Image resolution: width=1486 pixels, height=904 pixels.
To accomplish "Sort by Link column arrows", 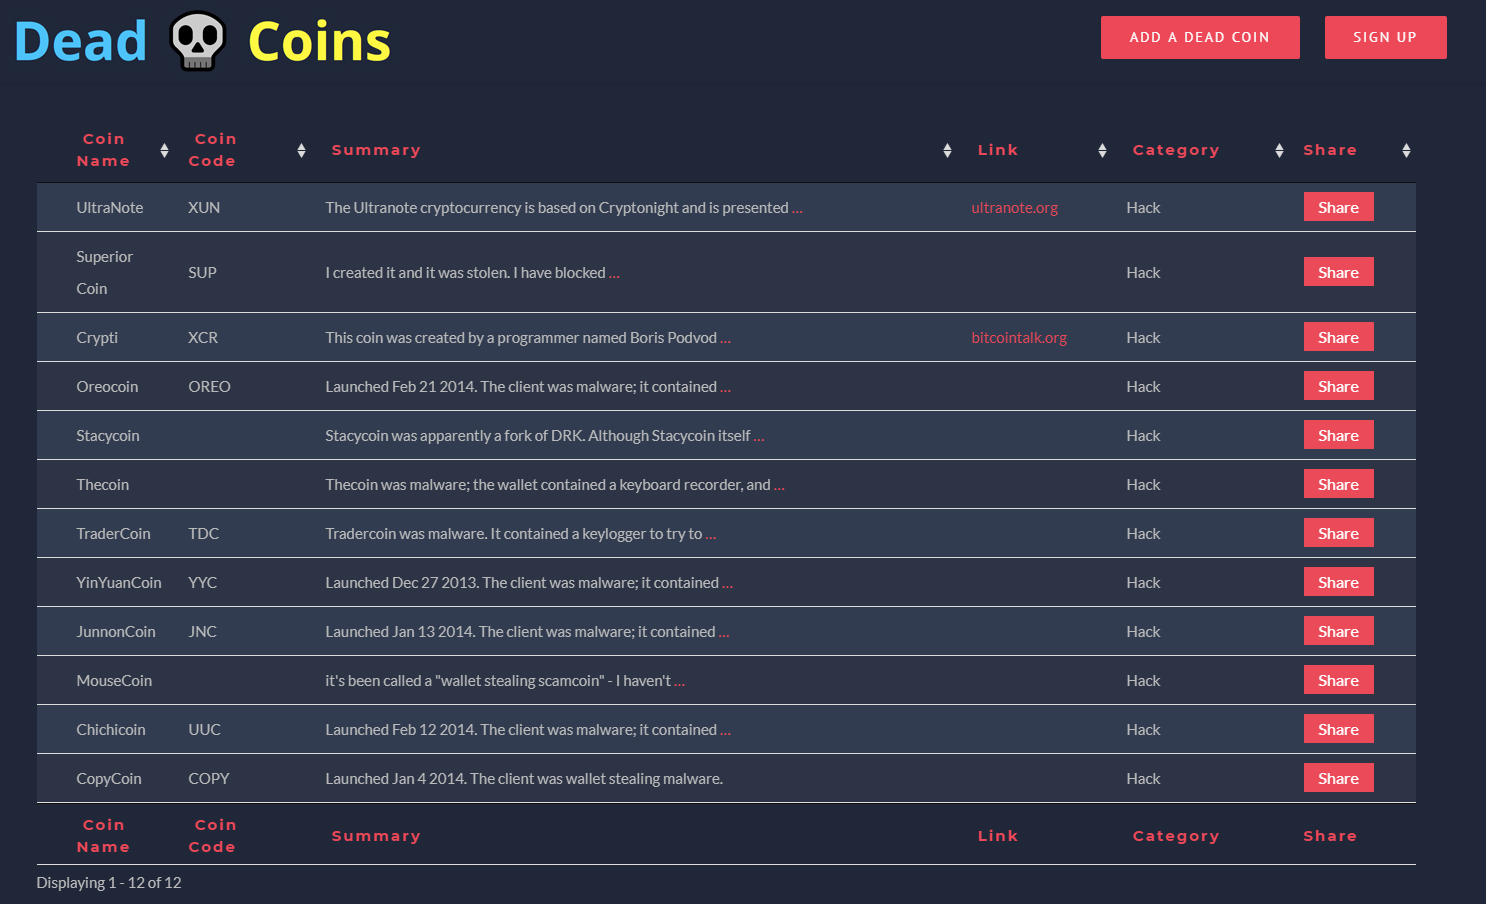I will pos(1102,150).
